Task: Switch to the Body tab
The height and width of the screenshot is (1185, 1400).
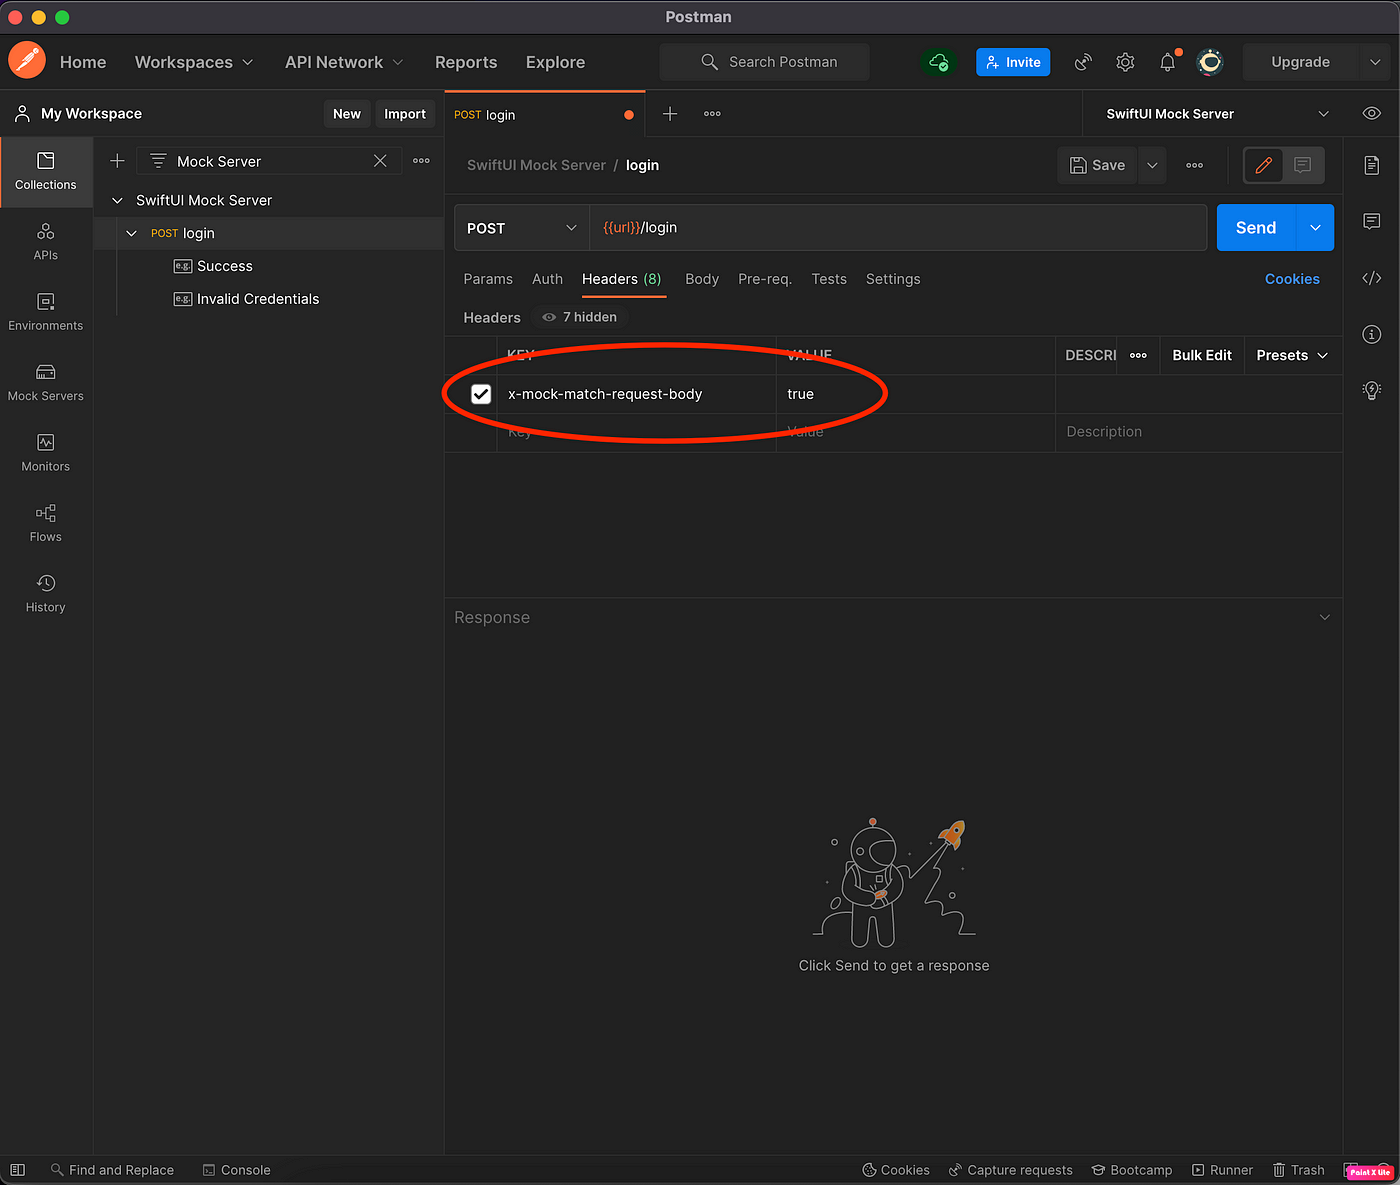Action: (702, 279)
